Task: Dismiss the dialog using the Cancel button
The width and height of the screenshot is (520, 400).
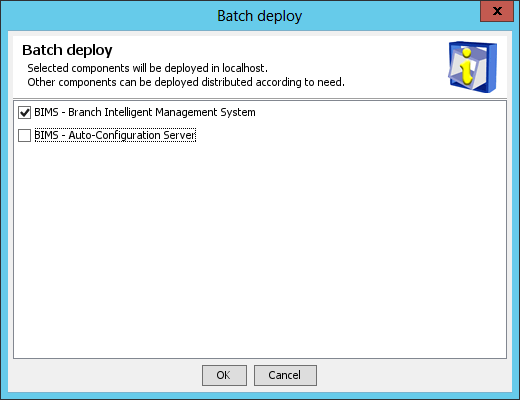Action: 285,375
